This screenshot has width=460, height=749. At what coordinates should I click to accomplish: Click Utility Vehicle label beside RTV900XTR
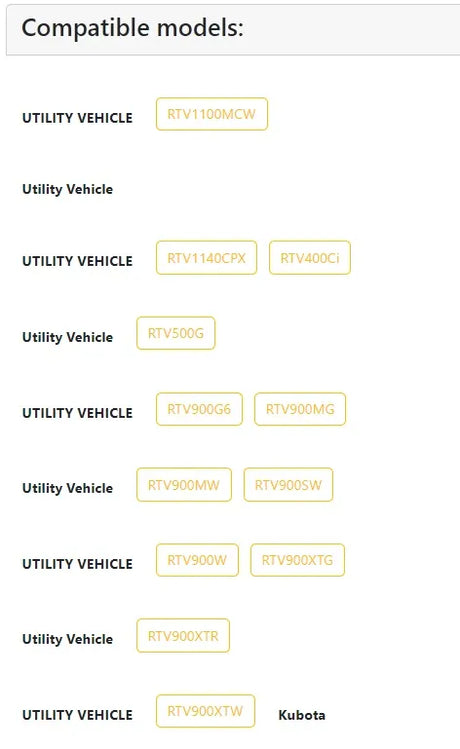[x=68, y=639]
